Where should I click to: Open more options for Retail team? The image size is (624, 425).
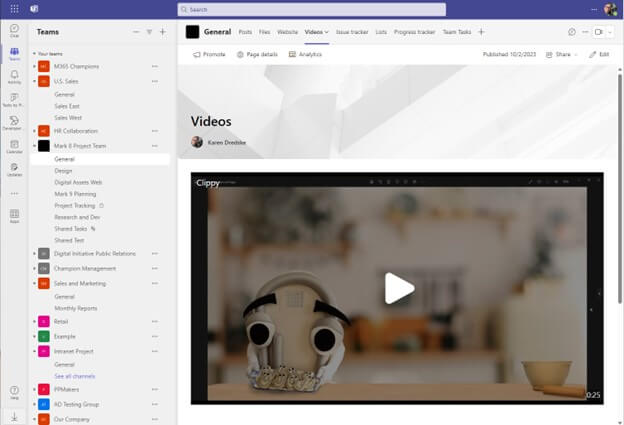click(x=155, y=322)
